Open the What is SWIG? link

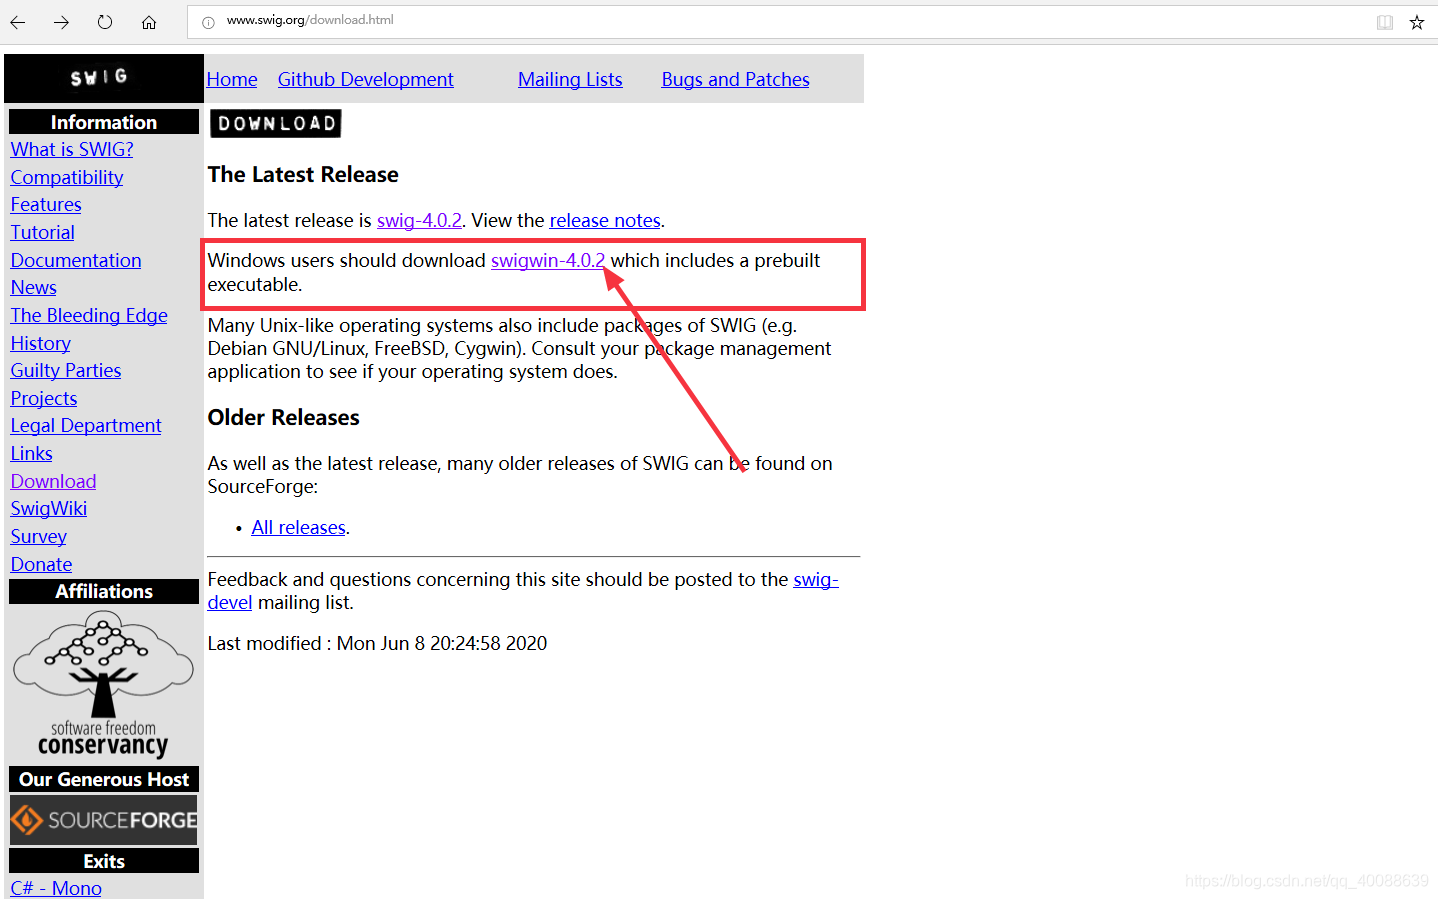(x=72, y=149)
